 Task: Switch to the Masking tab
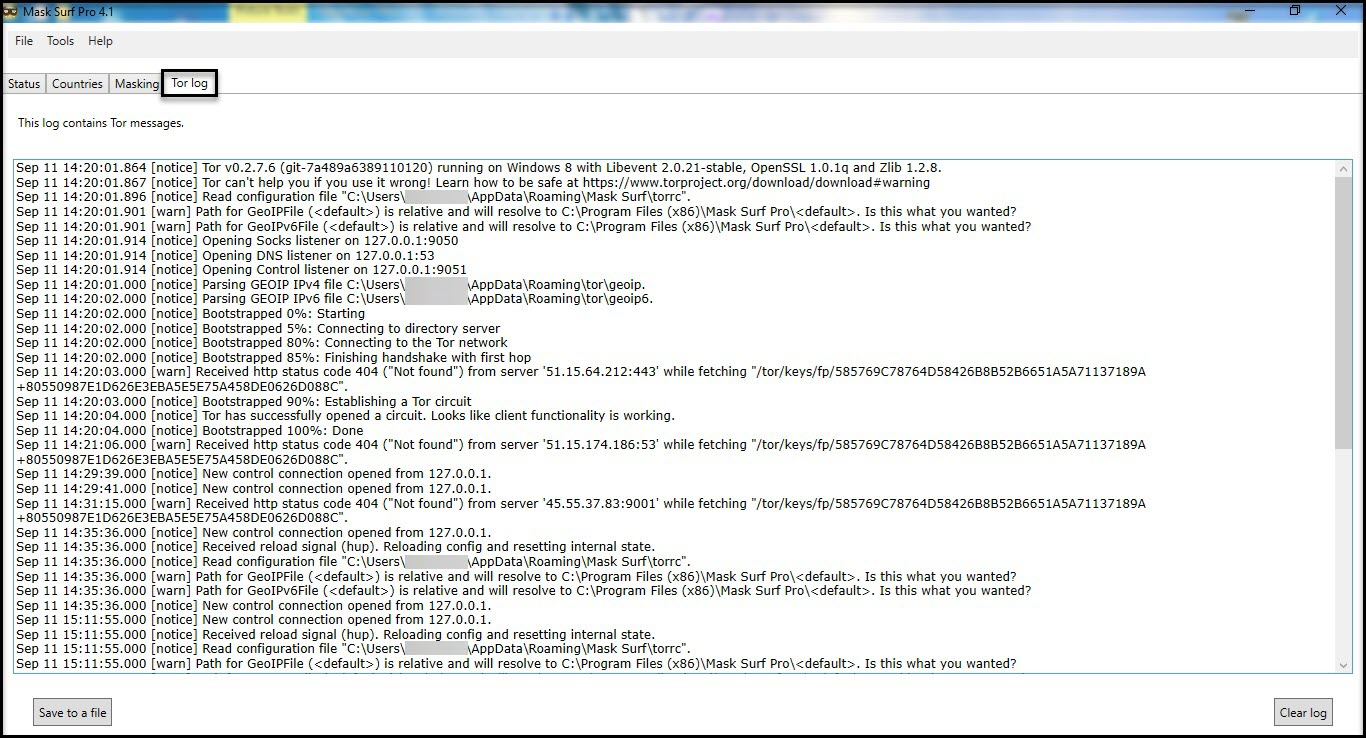(136, 84)
